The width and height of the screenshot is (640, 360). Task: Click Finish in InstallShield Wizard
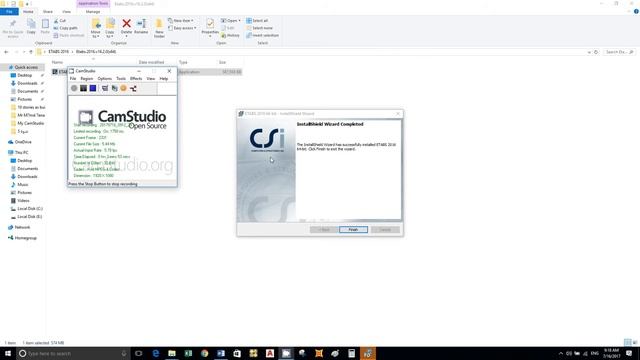tap(353, 230)
